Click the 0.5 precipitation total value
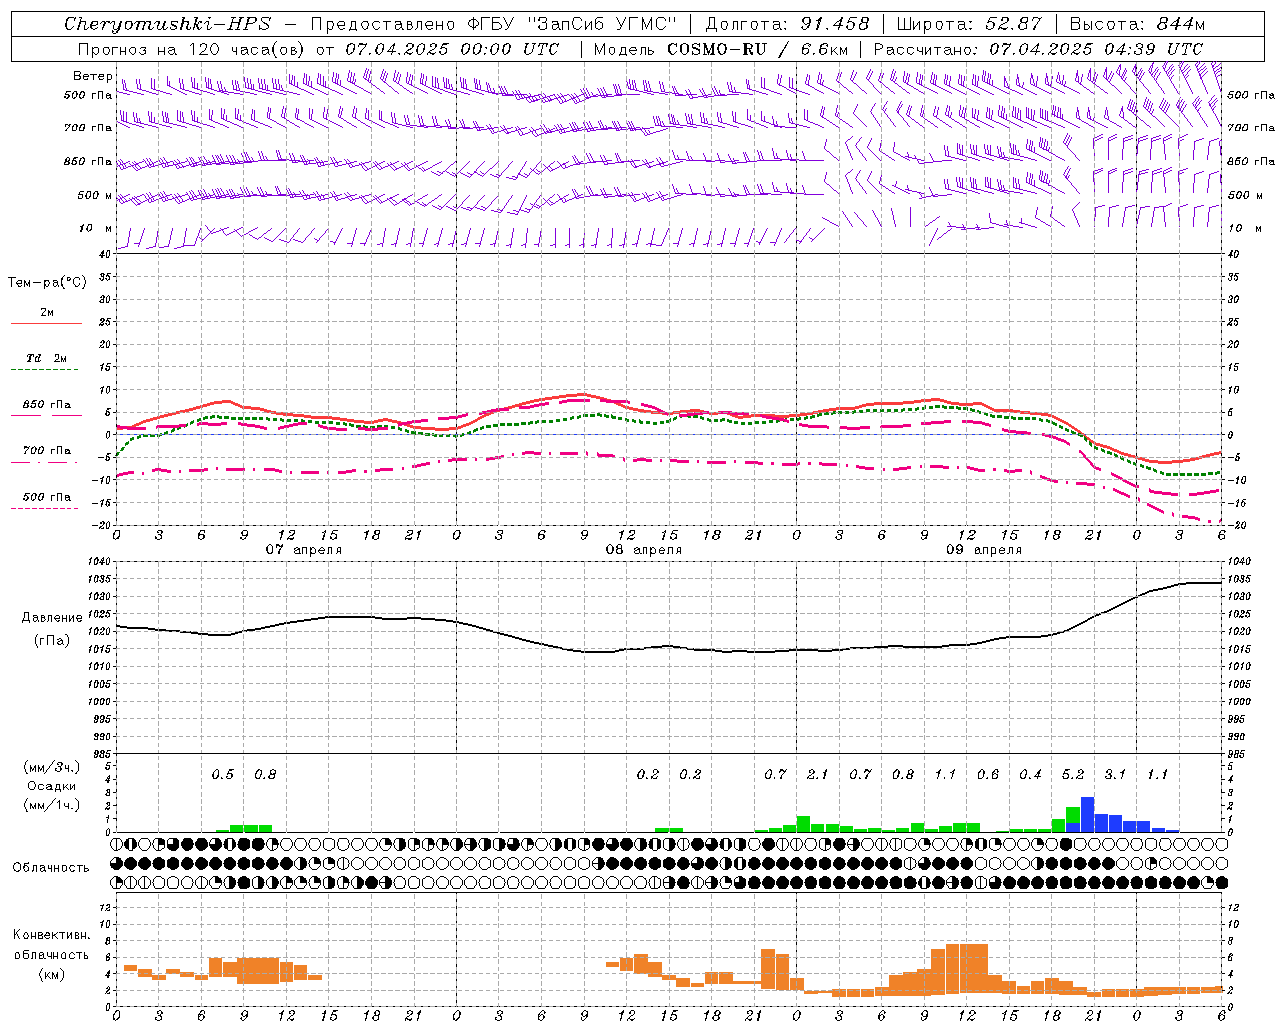The image size is (1280, 1024). coord(222,774)
